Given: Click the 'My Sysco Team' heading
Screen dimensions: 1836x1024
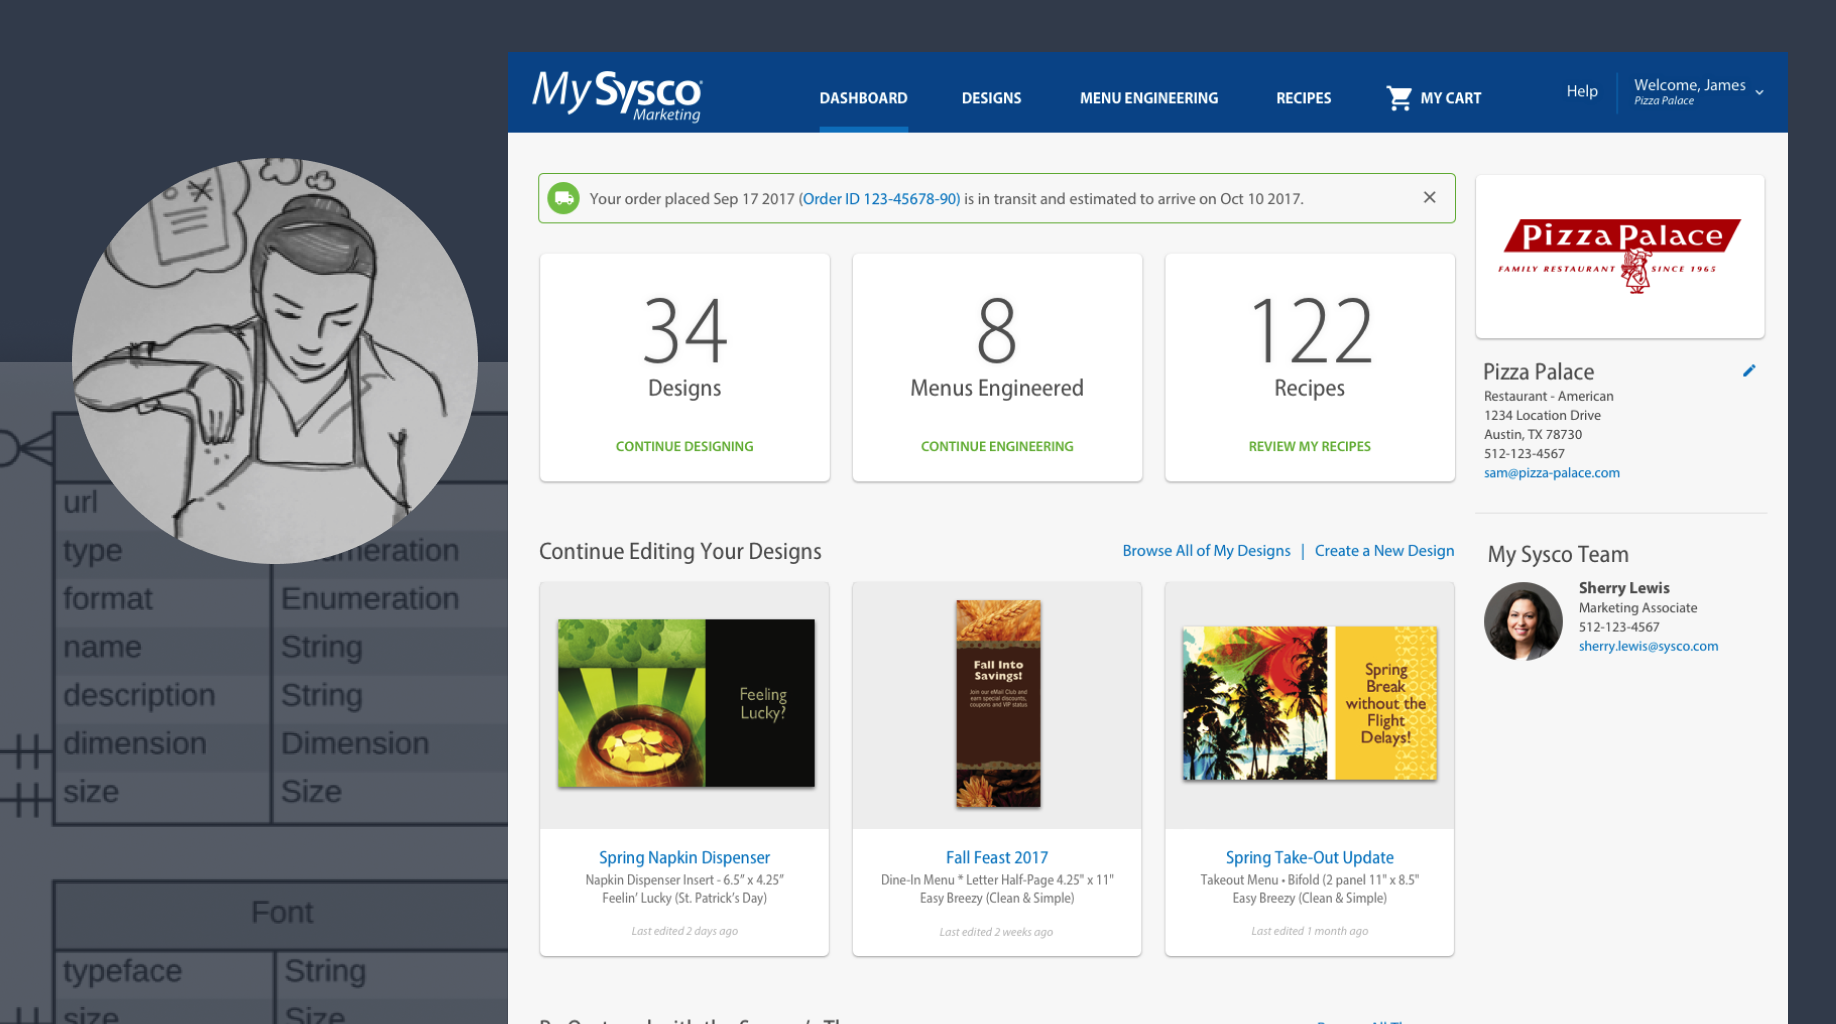Looking at the screenshot, I should pyautogui.click(x=1558, y=554).
